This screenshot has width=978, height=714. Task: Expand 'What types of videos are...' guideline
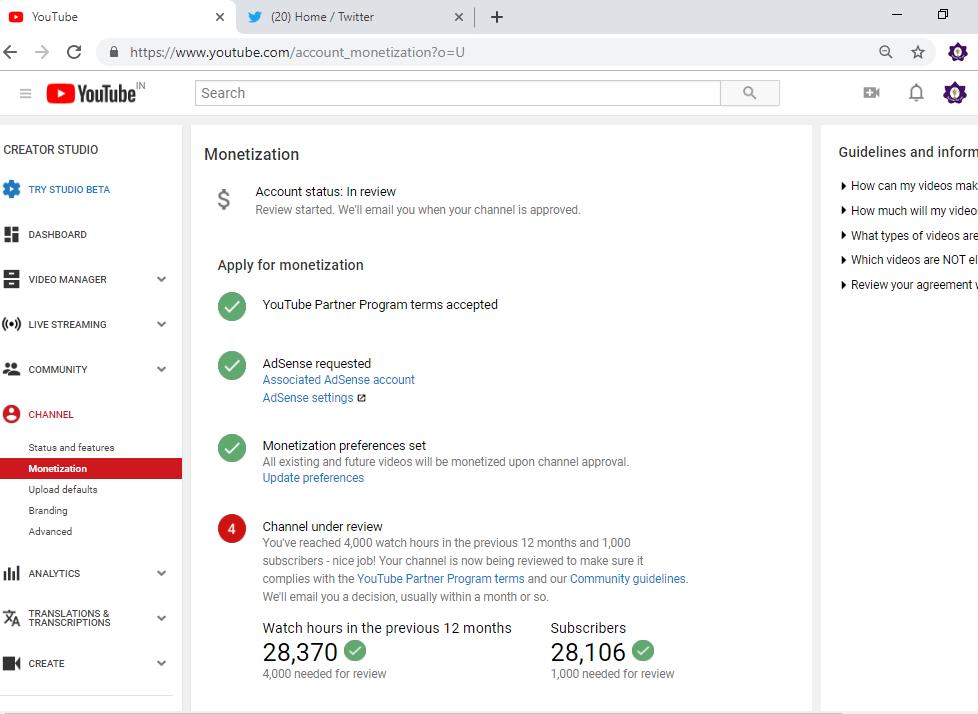pos(908,236)
